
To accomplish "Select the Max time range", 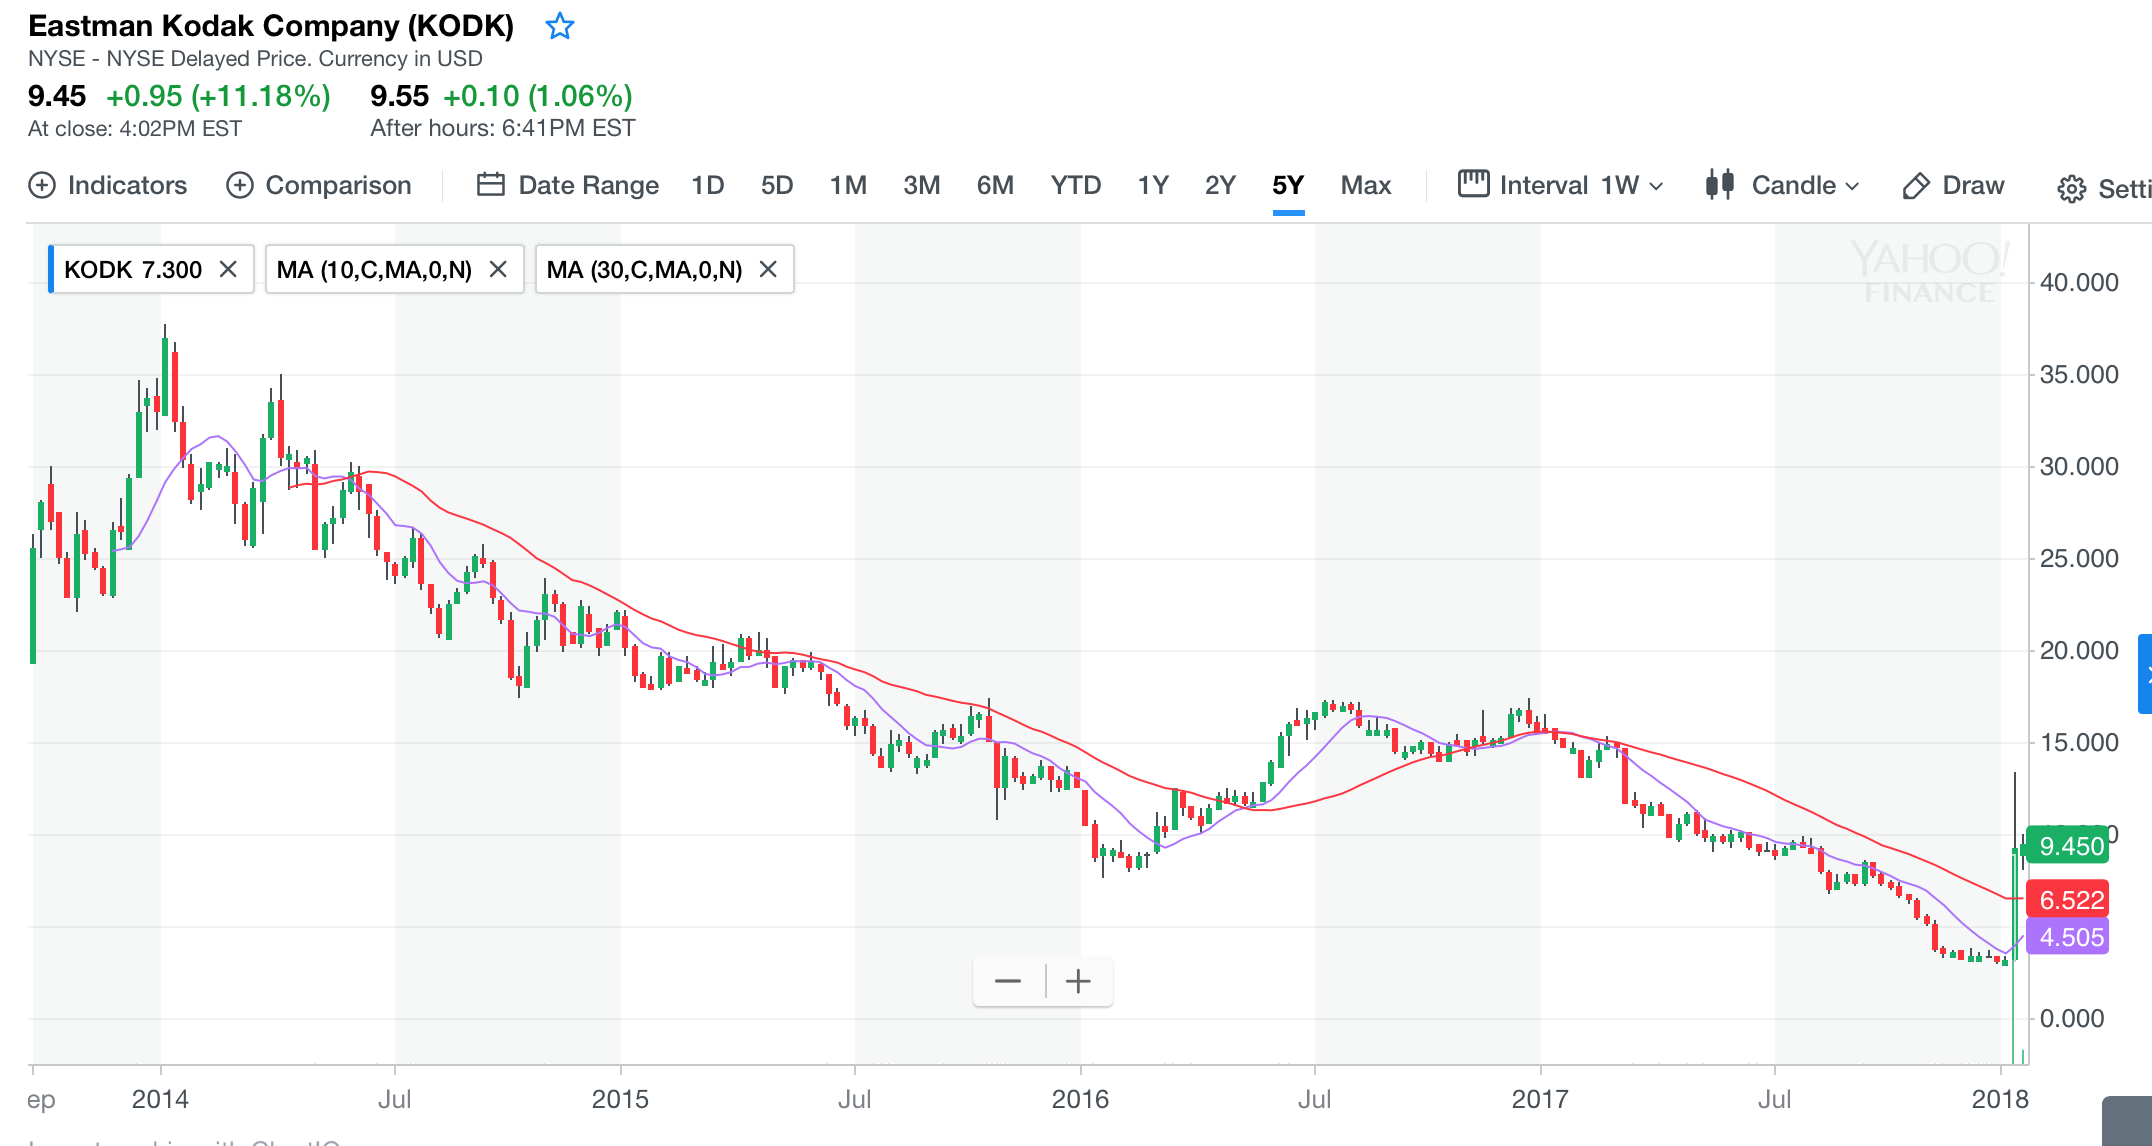I will [1366, 185].
